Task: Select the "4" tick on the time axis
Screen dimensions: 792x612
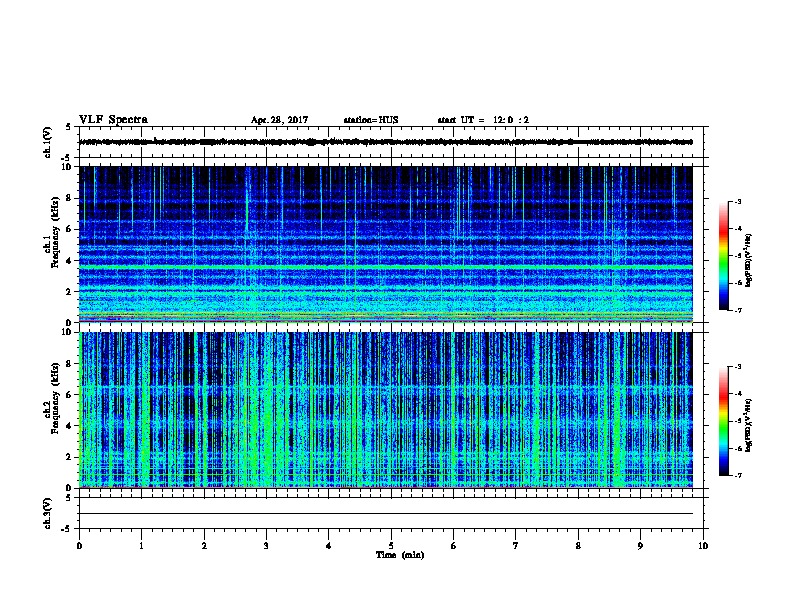Action: click(329, 546)
